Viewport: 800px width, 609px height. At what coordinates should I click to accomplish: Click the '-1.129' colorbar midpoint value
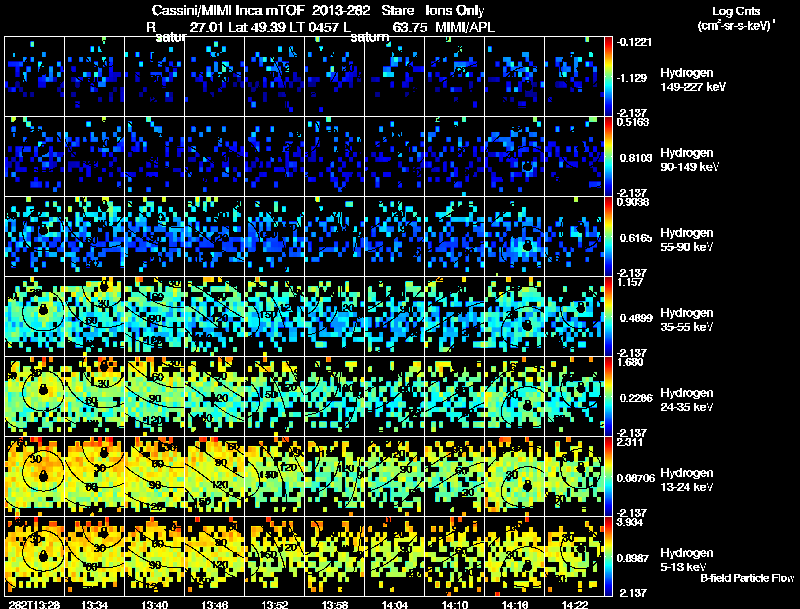pyautogui.click(x=632, y=78)
